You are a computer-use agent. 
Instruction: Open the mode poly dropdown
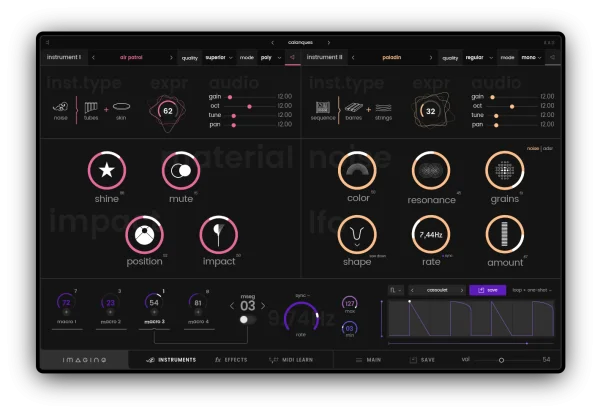click(x=271, y=57)
